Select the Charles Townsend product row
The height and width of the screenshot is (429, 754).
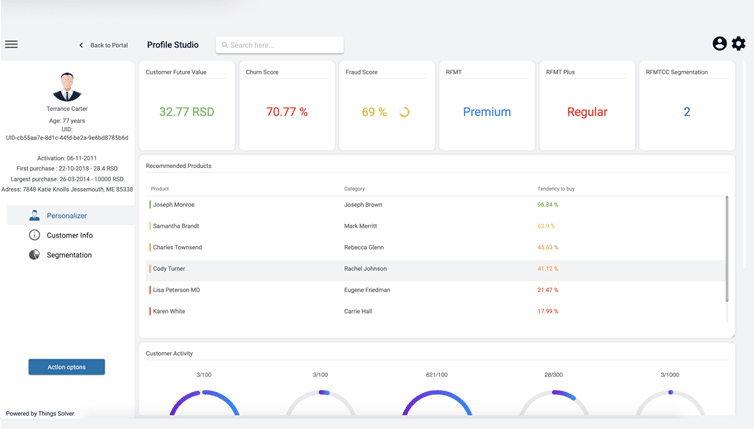pos(436,247)
